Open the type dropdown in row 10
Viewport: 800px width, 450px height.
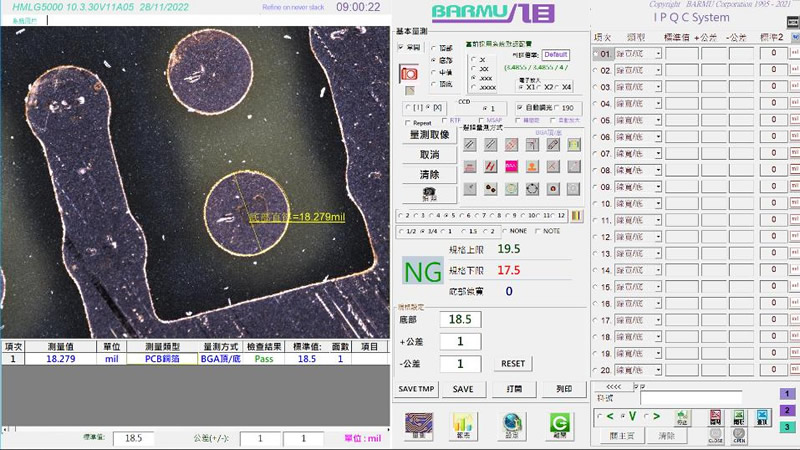658,203
